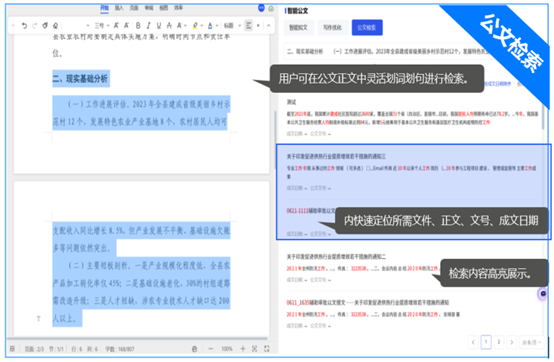The height and width of the screenshot is (362, 554).
Task: Show more toolbar items arrow
Action: [x=259, y=25]
